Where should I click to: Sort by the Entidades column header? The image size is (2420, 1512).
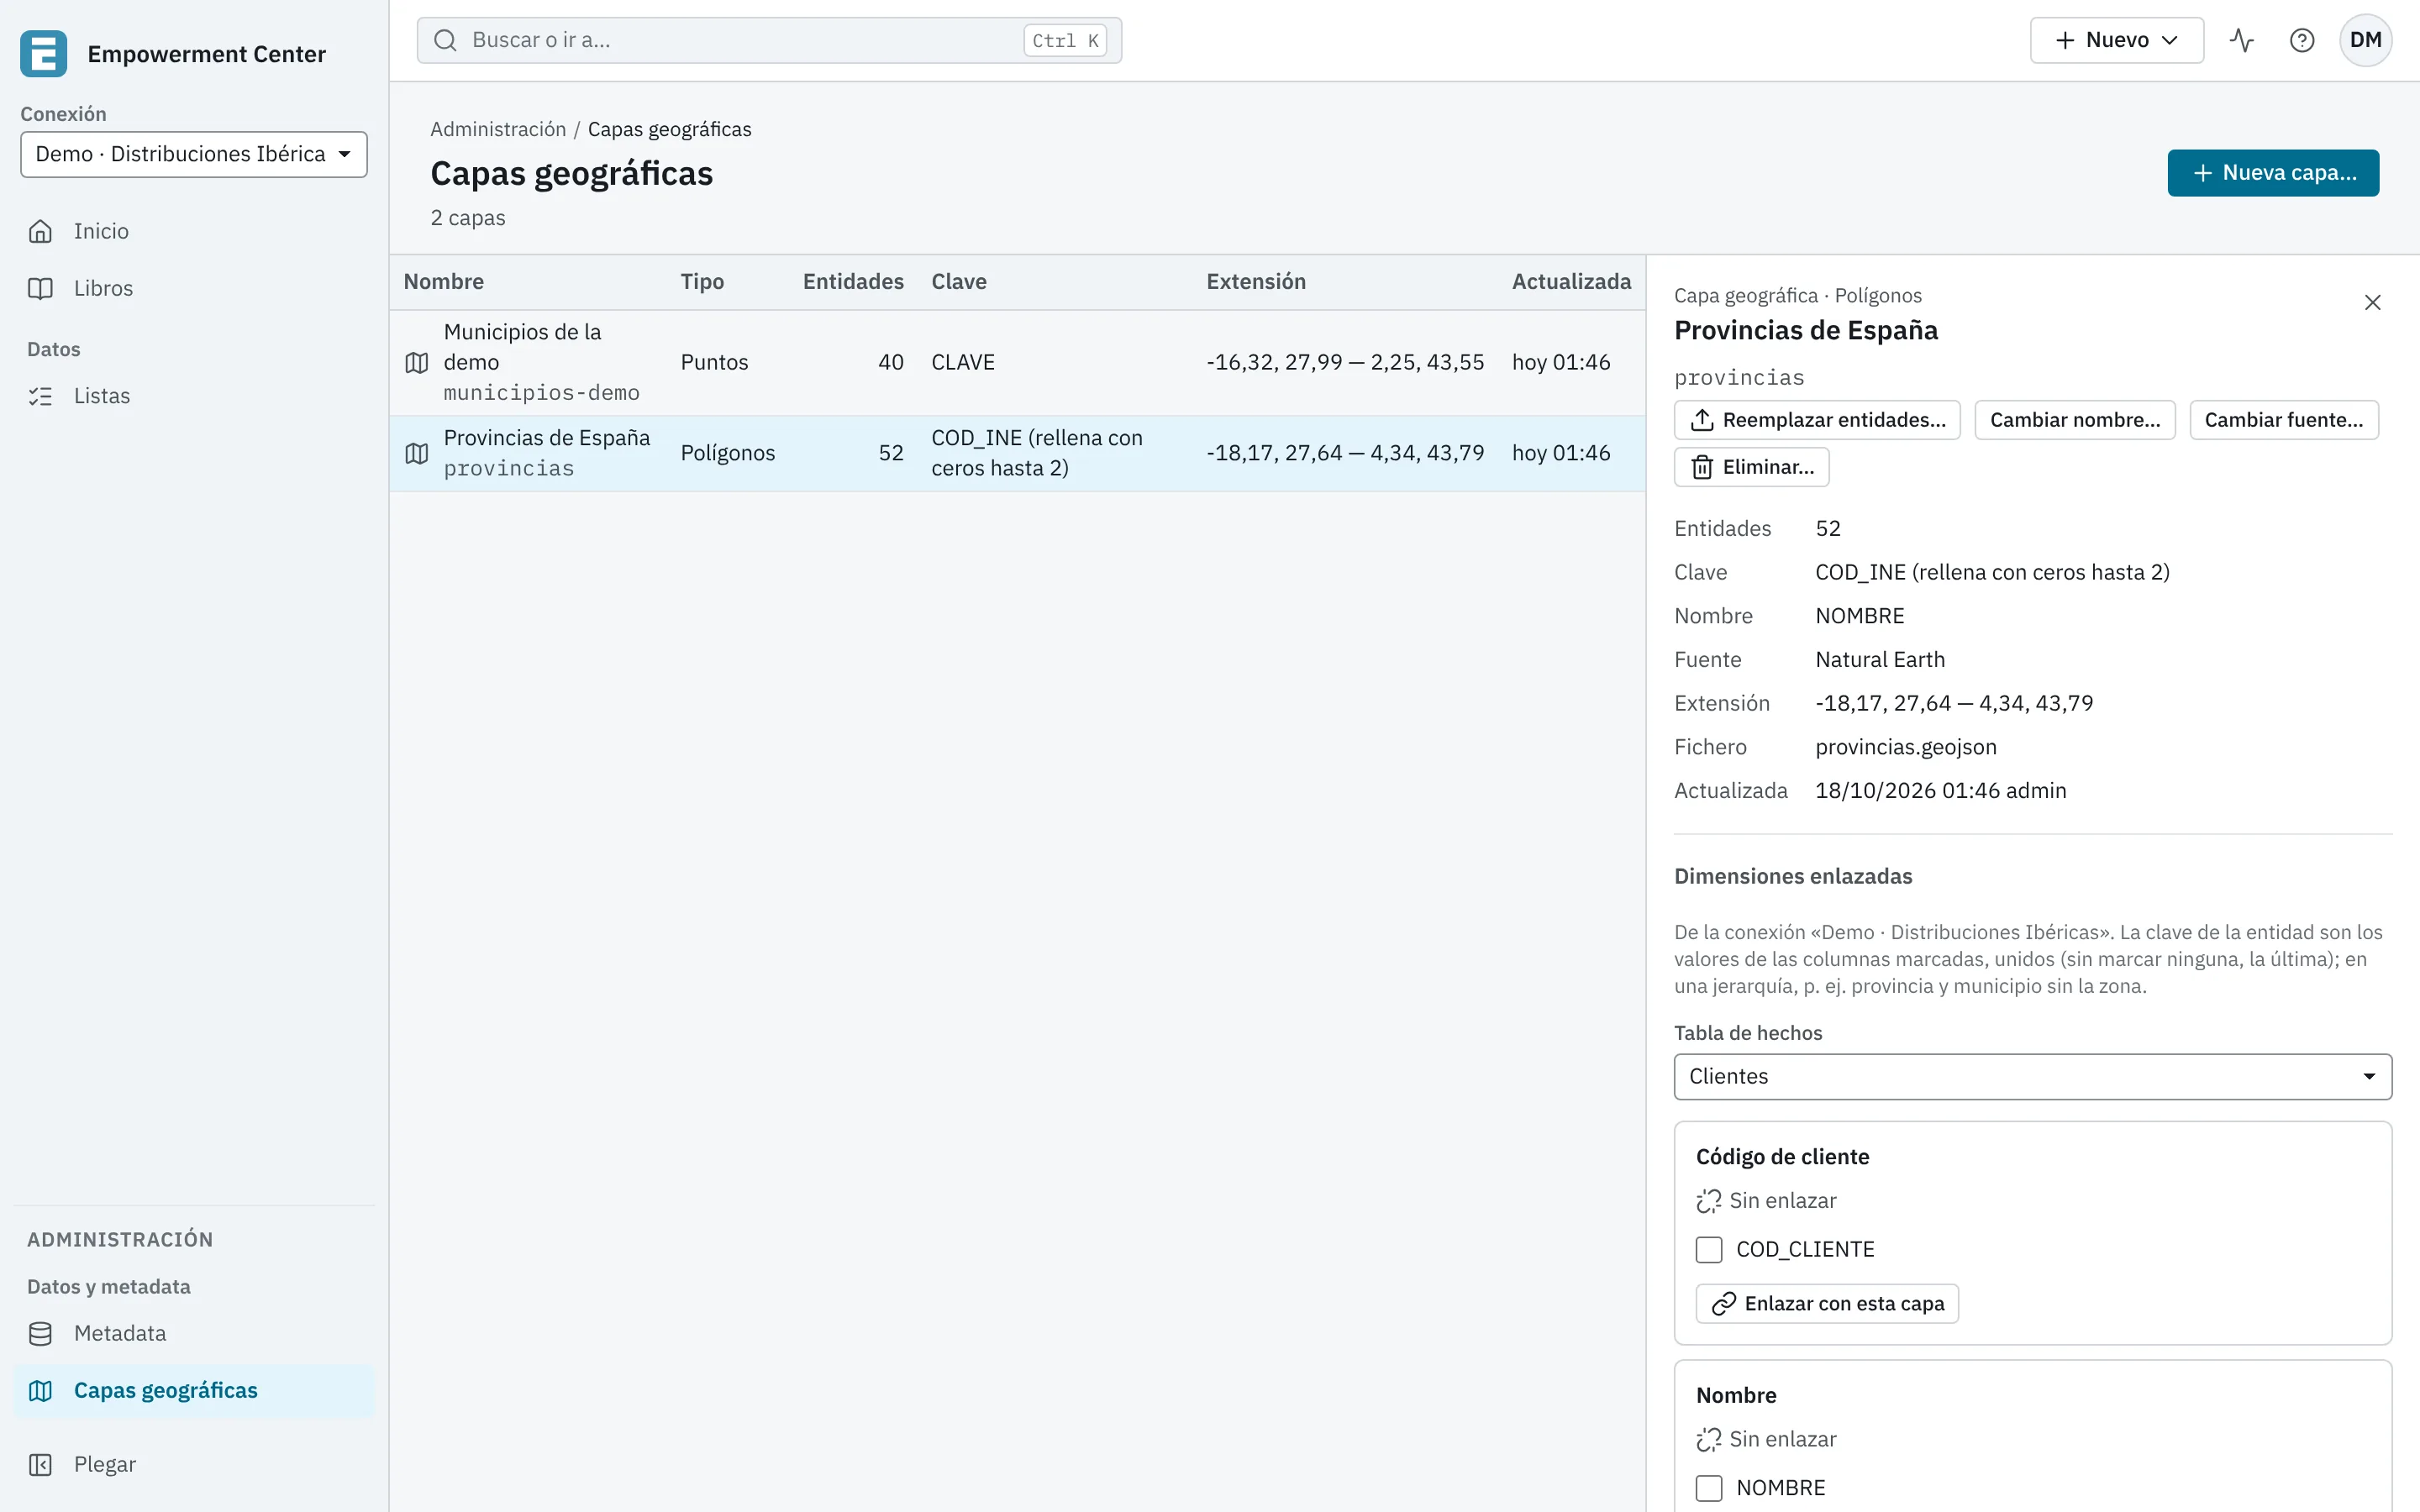(x=853, y=282)
